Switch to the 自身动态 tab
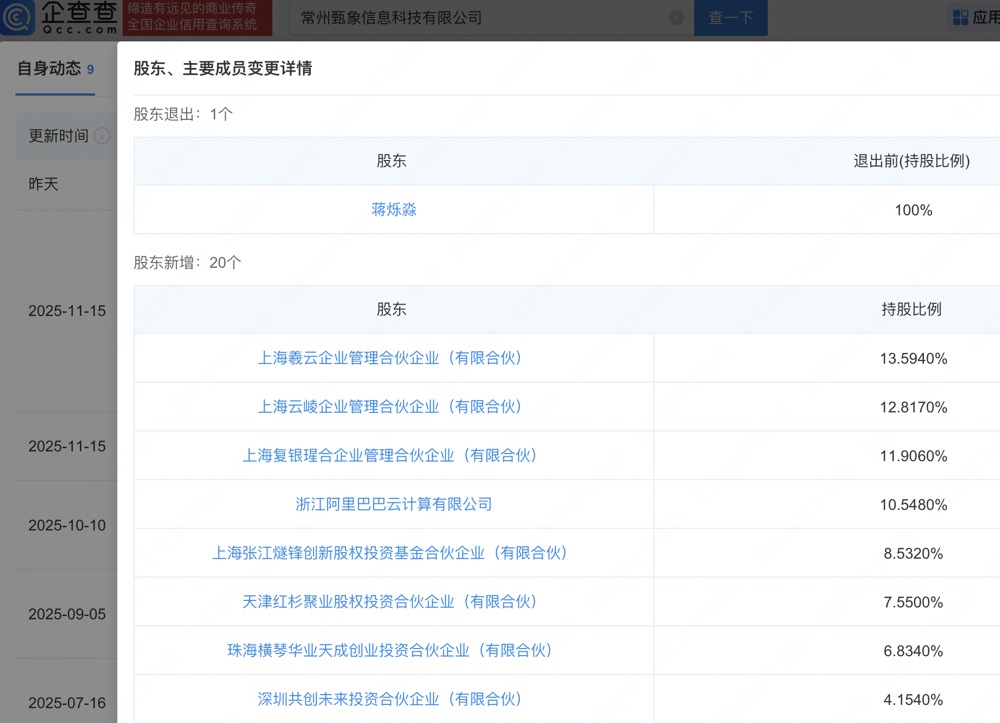This screenshot has width=1000, height=723. (x=49, y=69)
